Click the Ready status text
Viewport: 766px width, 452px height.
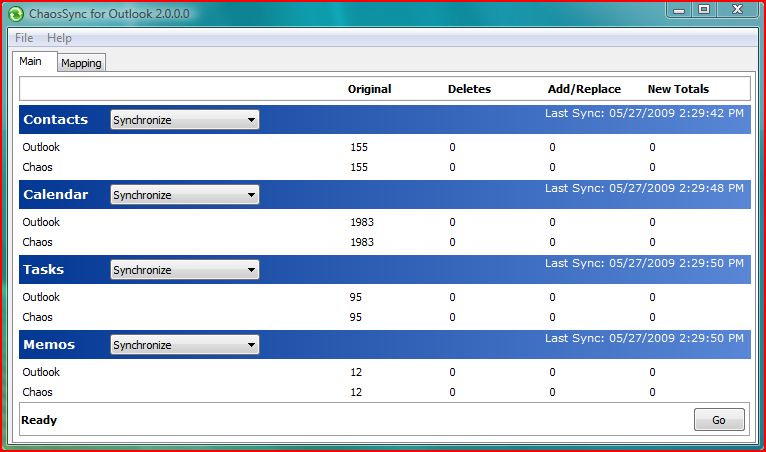pos(39,420)
